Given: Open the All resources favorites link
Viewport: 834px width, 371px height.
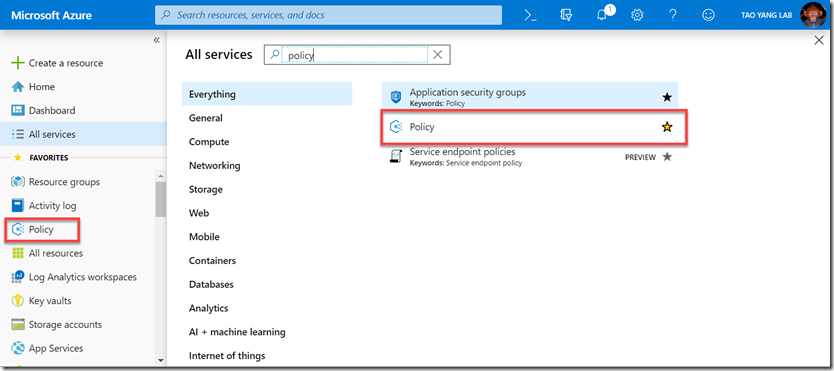Looking at the screenshot, I should (56, 253).
